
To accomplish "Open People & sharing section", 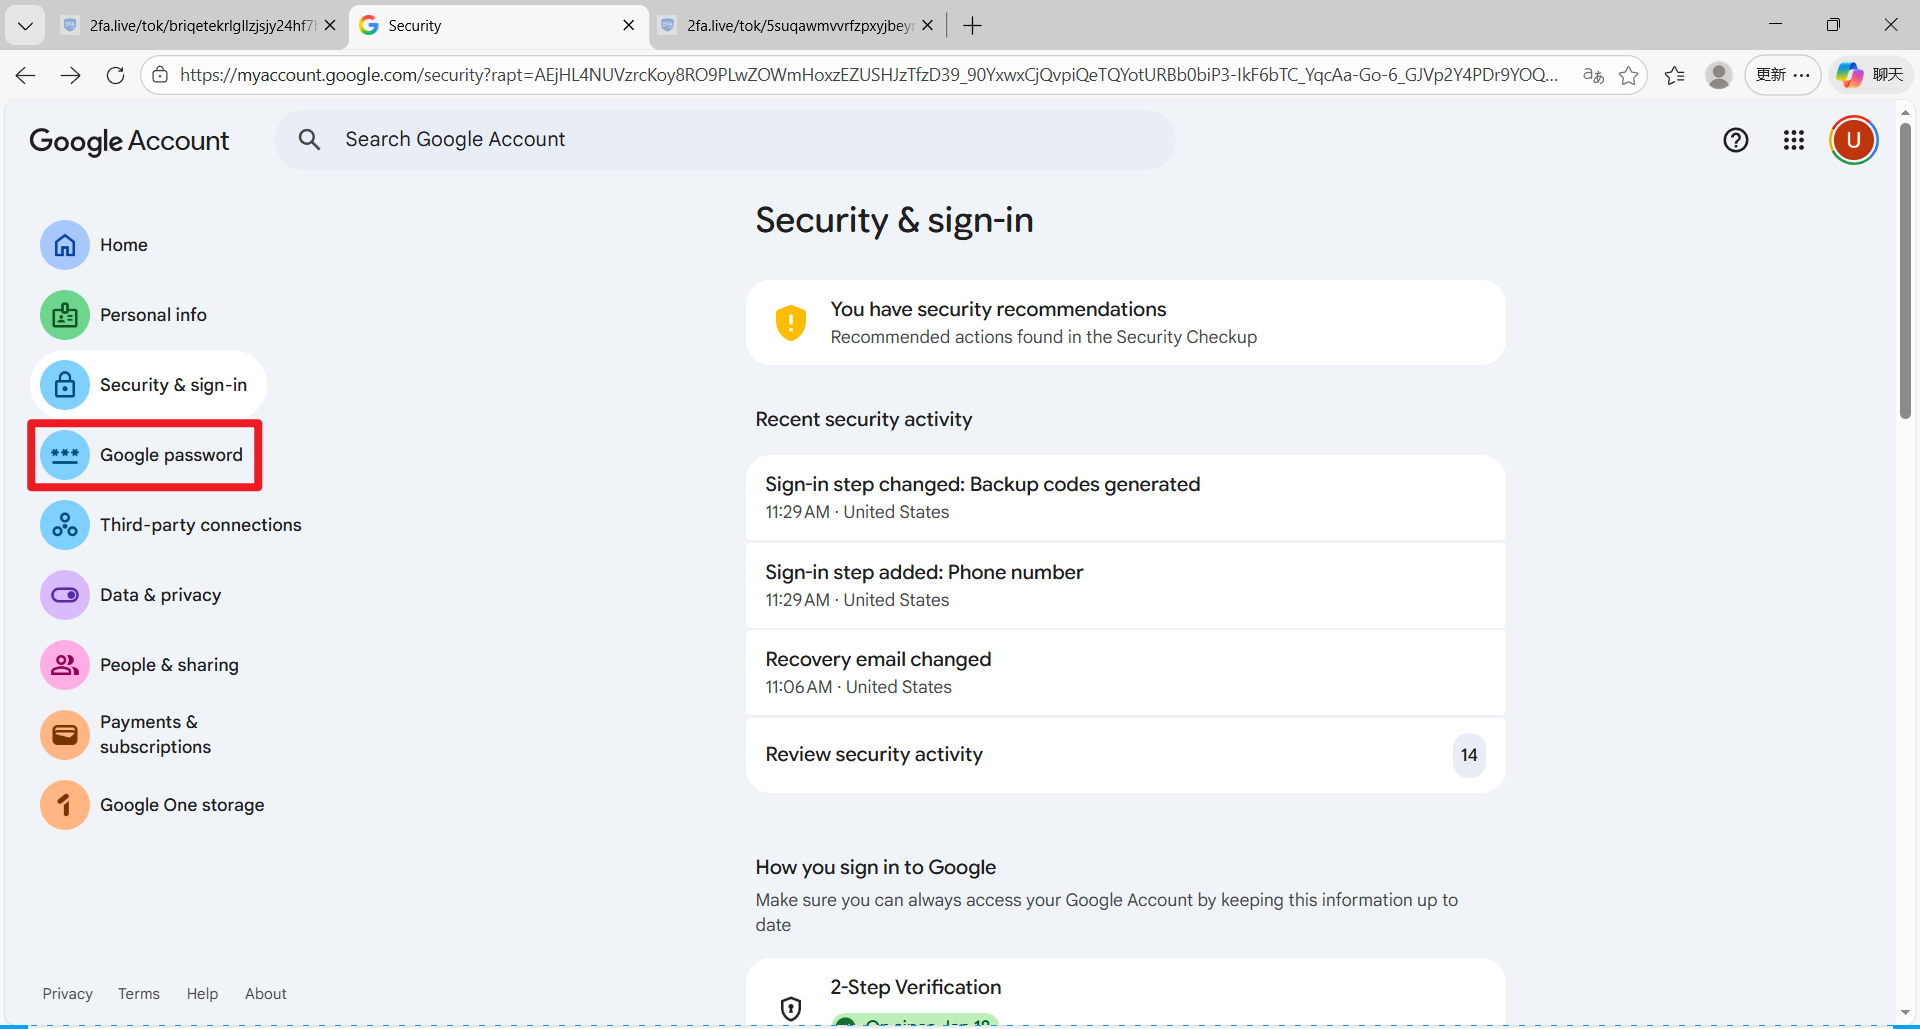I will [x=168, y=665].
